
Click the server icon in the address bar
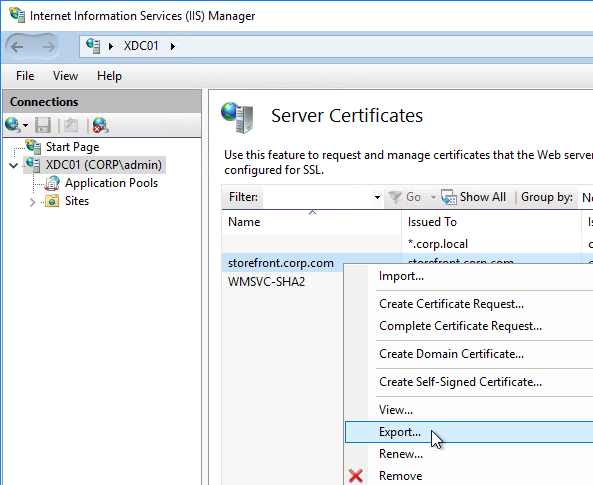[x=93, y=46]
